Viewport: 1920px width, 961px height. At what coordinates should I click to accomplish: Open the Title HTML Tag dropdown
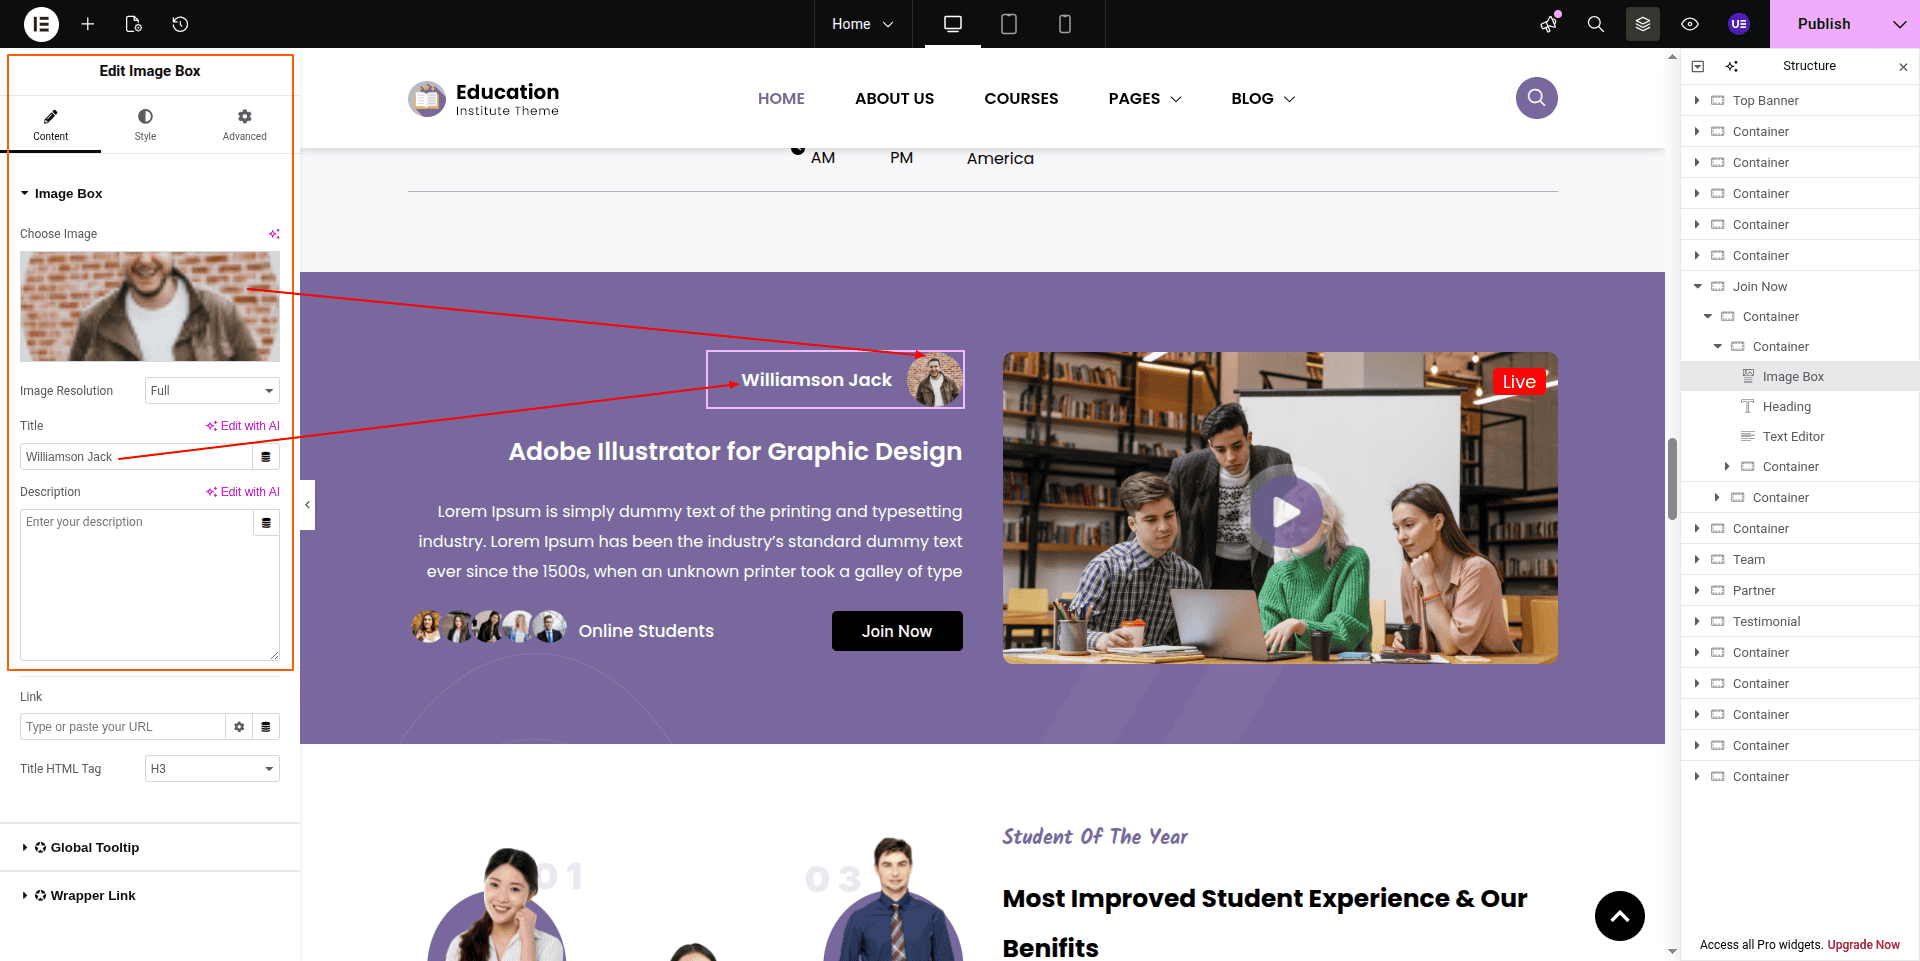[x=212, y=769]
